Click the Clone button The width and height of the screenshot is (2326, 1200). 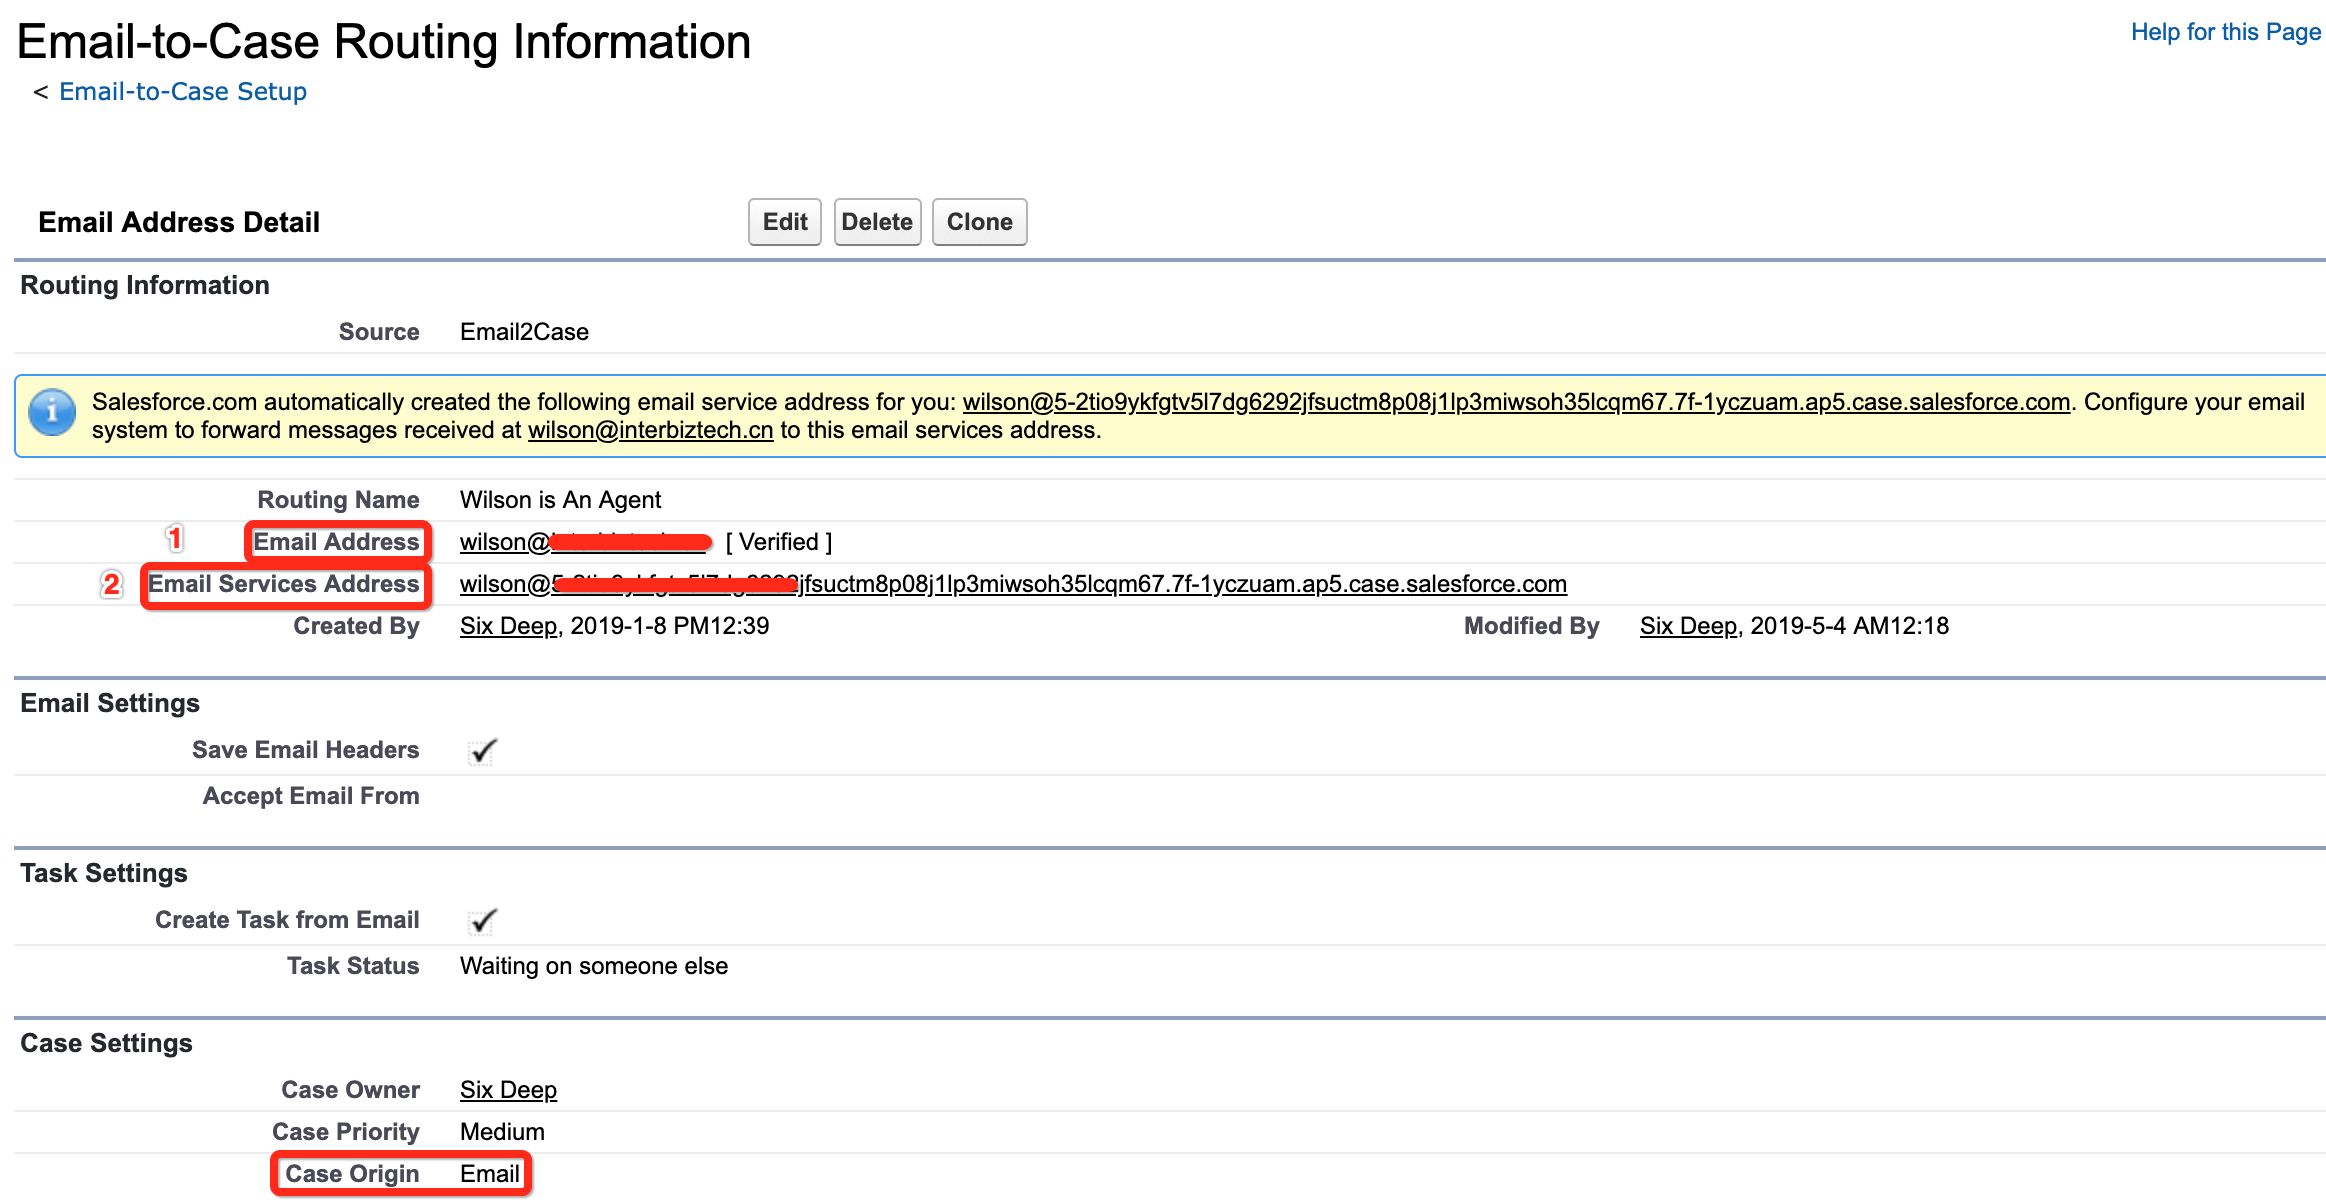(979, 221)
